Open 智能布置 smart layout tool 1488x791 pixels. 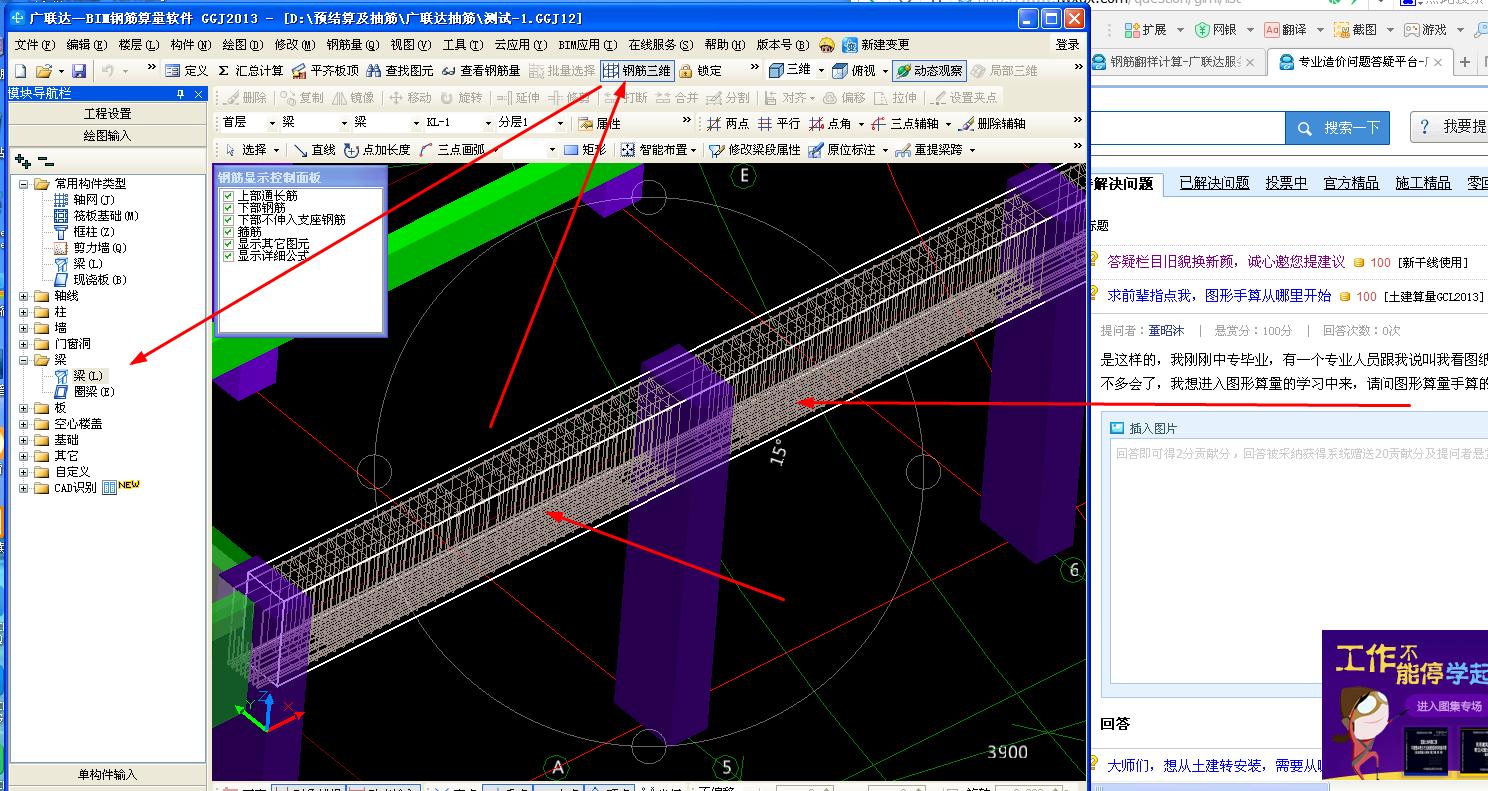pos(656,150)
